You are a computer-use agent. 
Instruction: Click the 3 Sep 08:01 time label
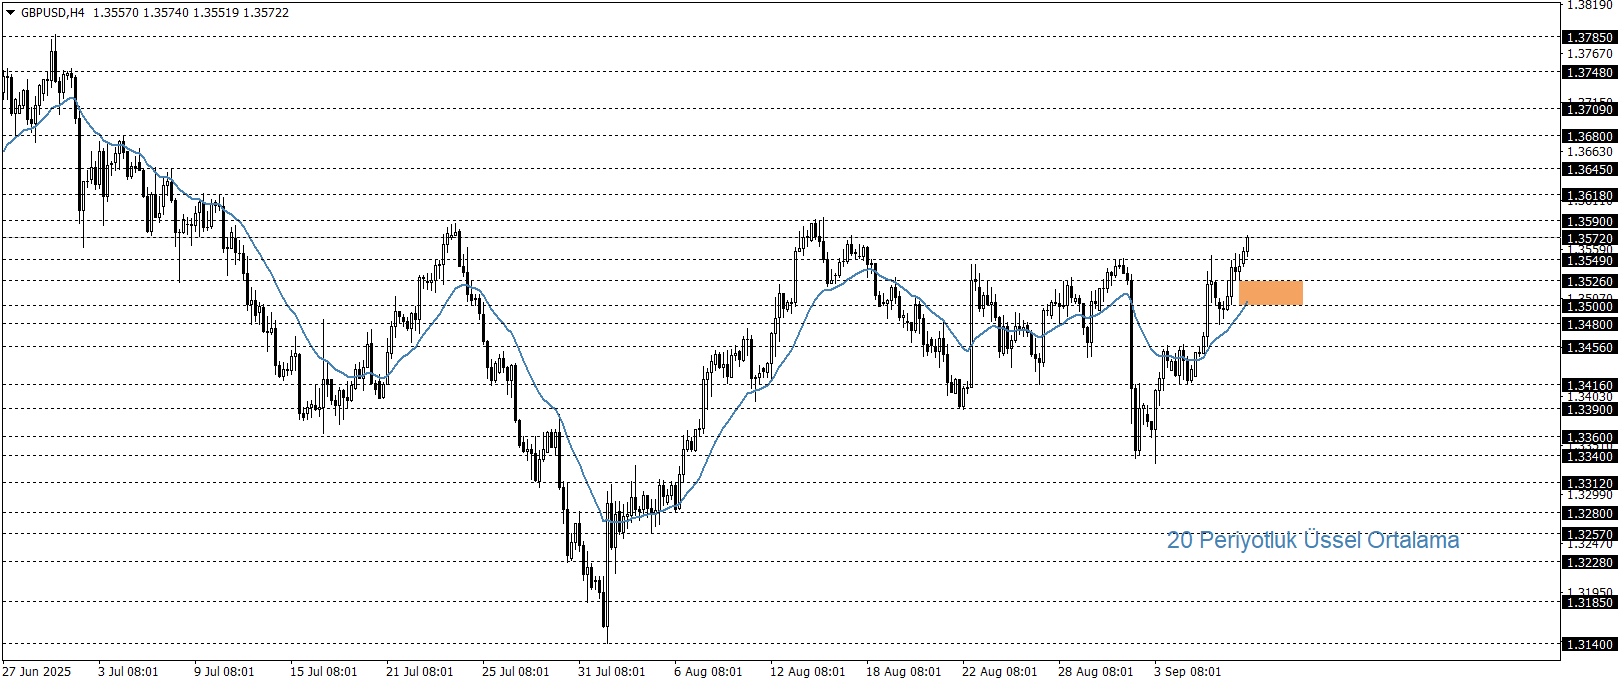click(x=1187, y=671)
